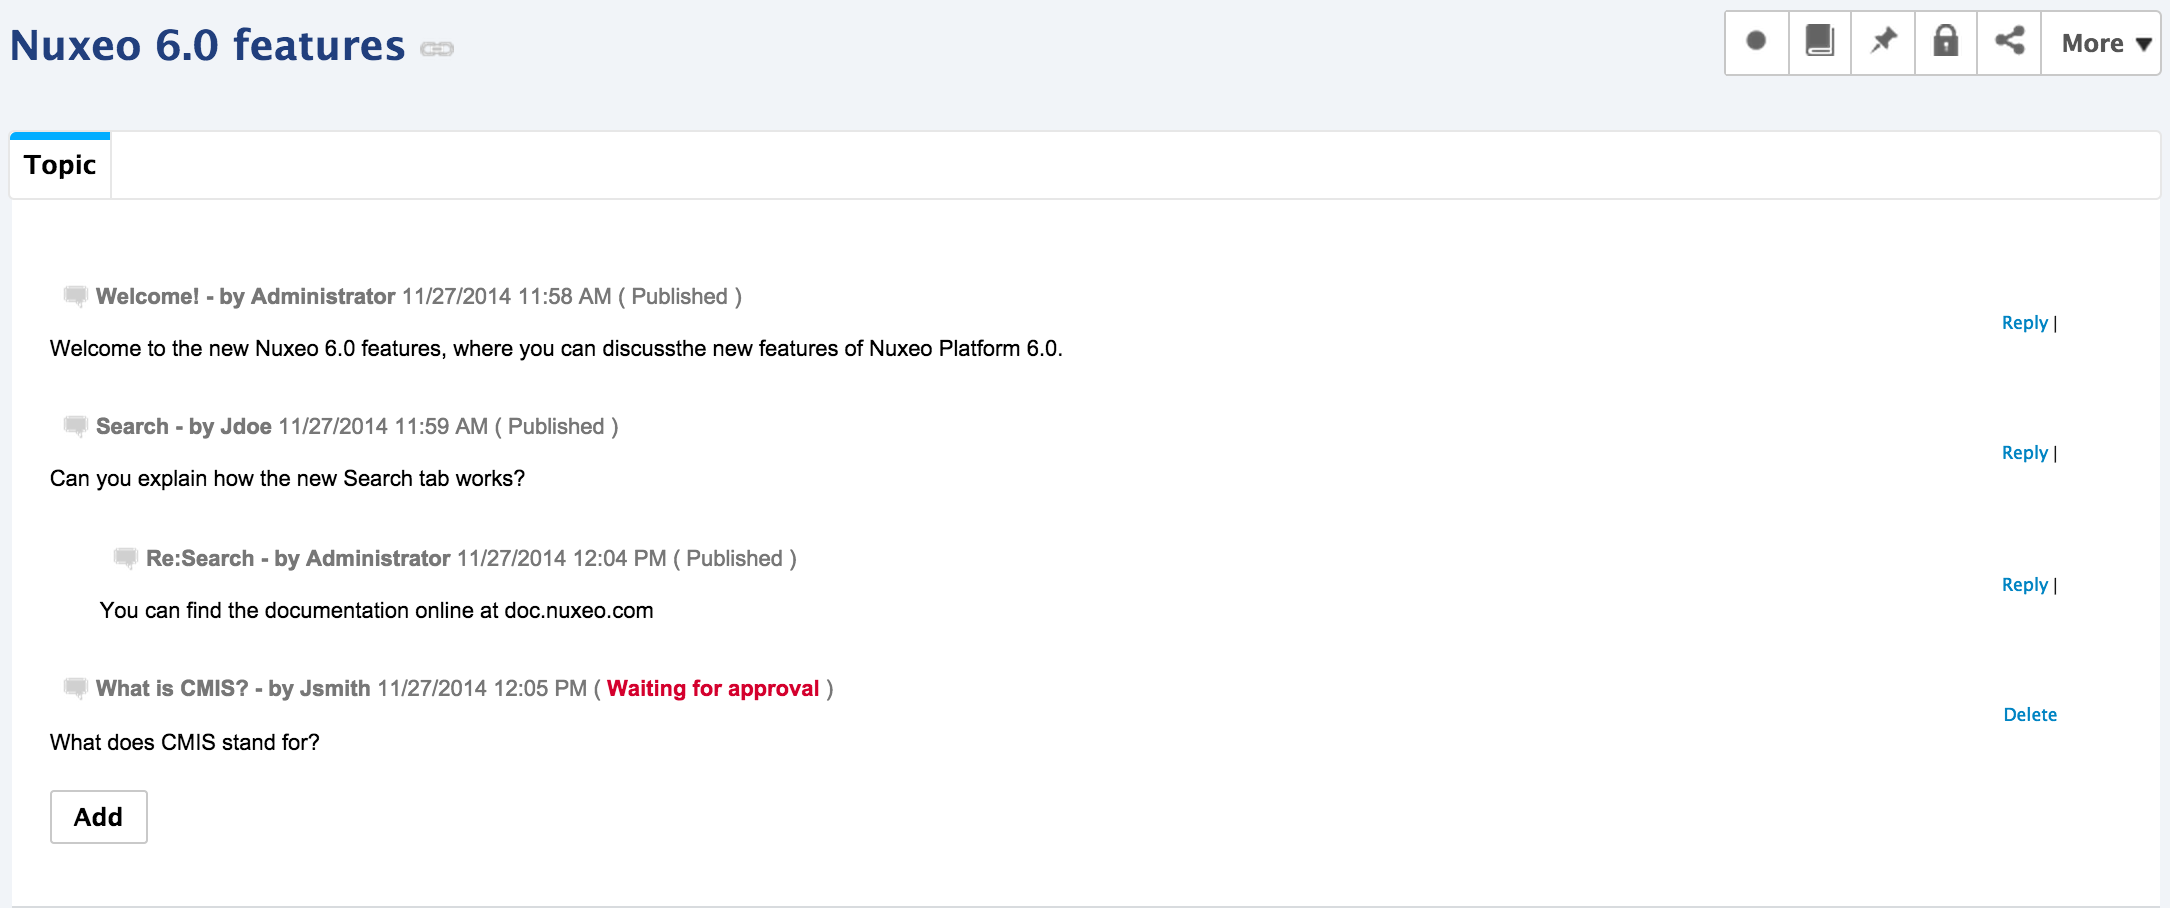The width and height of the screenshot is (2170, 908).
Task: Click Re:Search - by Administrator header
Action: pyautogui.click(x=298, y=559)
